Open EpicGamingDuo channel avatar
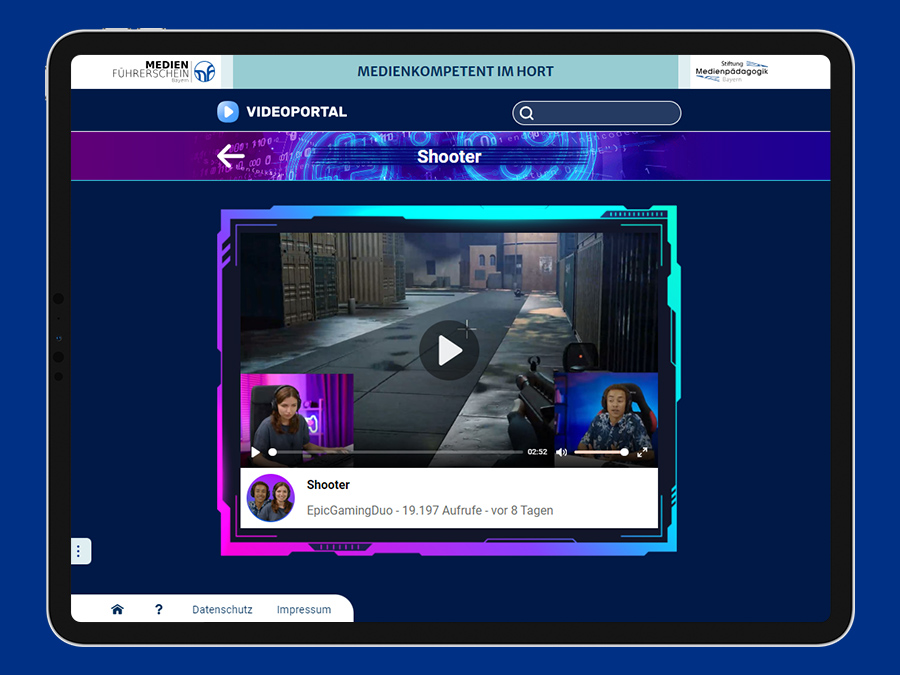Viewport: 900px width, 675px height. (x=271, y=498)
